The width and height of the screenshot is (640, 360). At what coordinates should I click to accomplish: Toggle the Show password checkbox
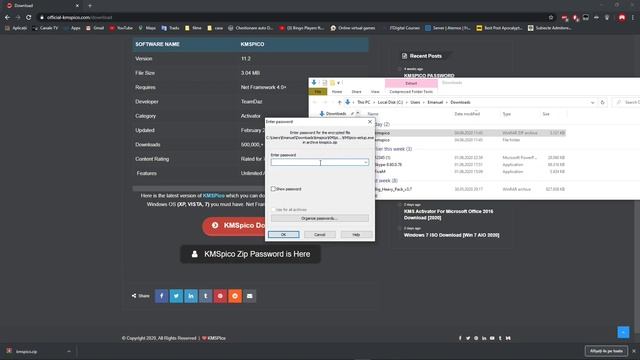(273, 189)
